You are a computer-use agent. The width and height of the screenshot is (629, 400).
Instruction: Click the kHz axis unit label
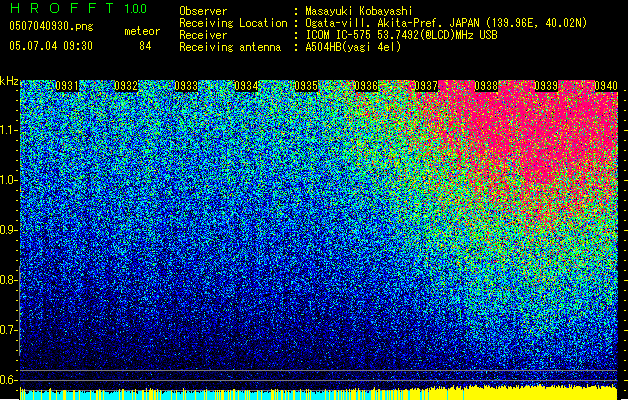pos(9,81)
